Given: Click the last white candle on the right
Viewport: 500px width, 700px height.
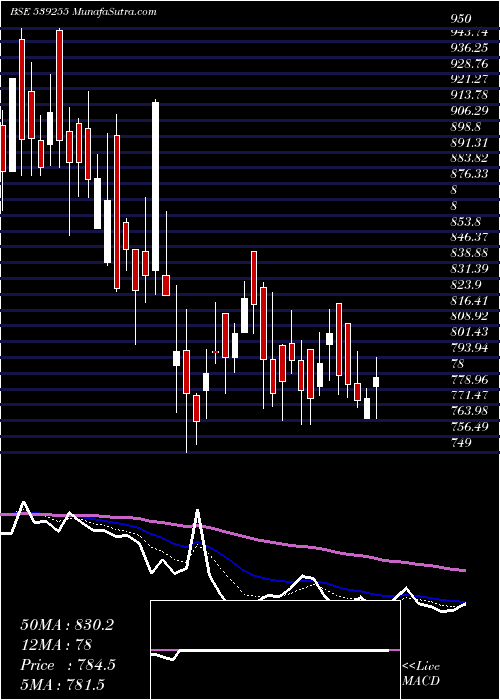Looking at the screenshot, I should tap(376, 382).
